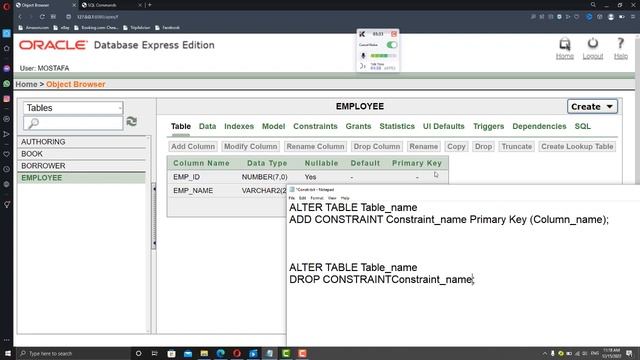Toggle Cancel Noise switch in Krisp widget
640x360 pixels.
coord(391,45)
